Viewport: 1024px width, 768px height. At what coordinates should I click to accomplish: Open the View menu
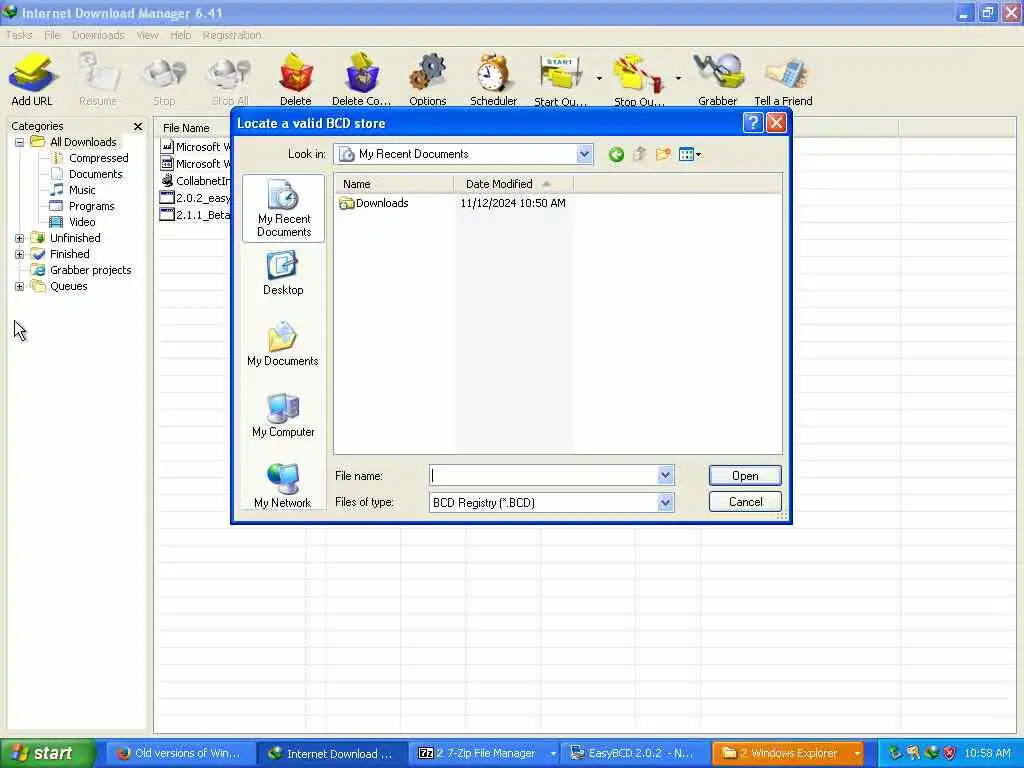pyautogui.click(x=148, y=35)
